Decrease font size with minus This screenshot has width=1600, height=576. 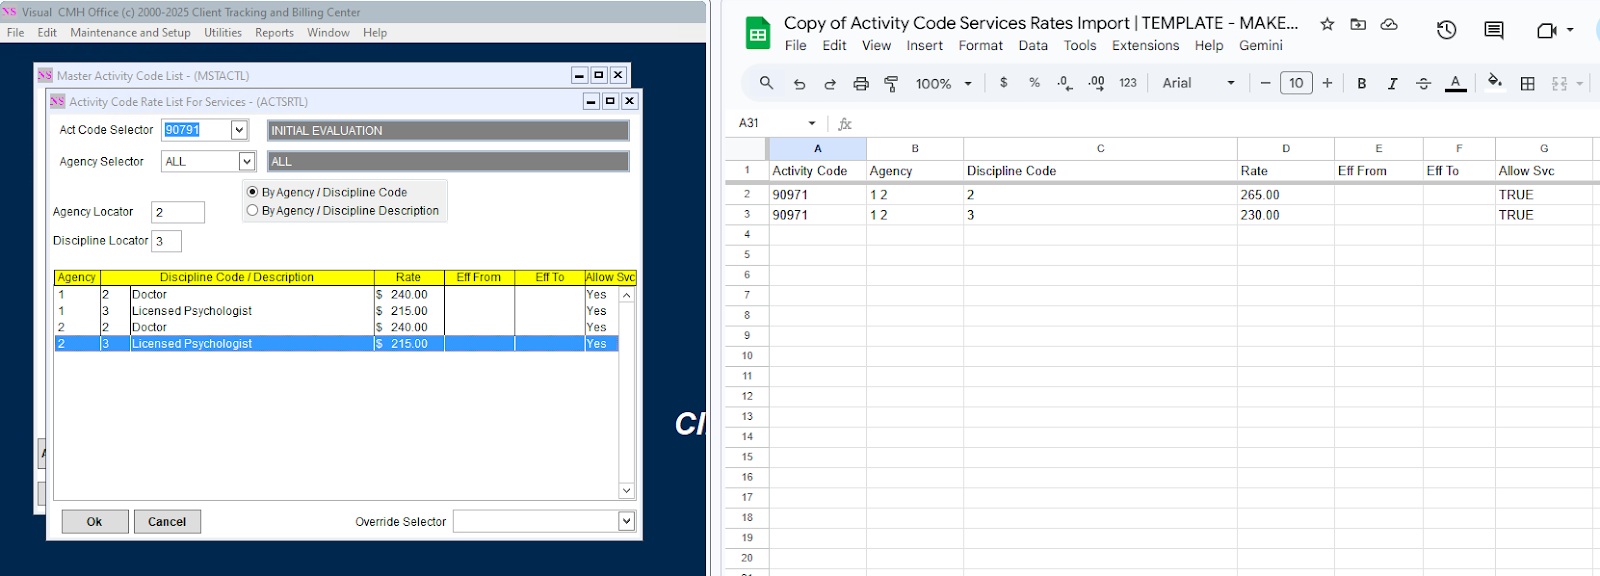[1265, 83]
